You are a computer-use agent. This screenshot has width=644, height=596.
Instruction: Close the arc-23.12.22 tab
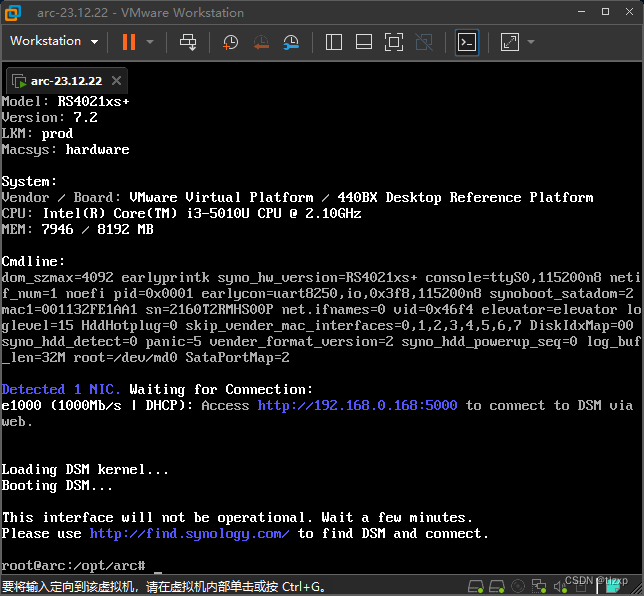(x=117, y=81)
